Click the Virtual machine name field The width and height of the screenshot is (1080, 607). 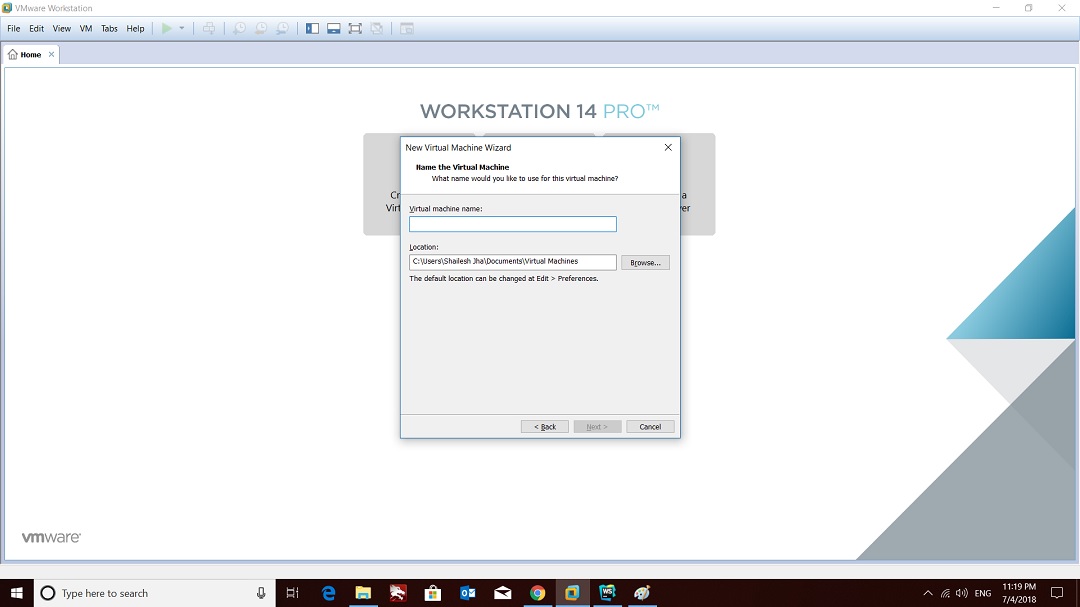click(x=512, y=224)
